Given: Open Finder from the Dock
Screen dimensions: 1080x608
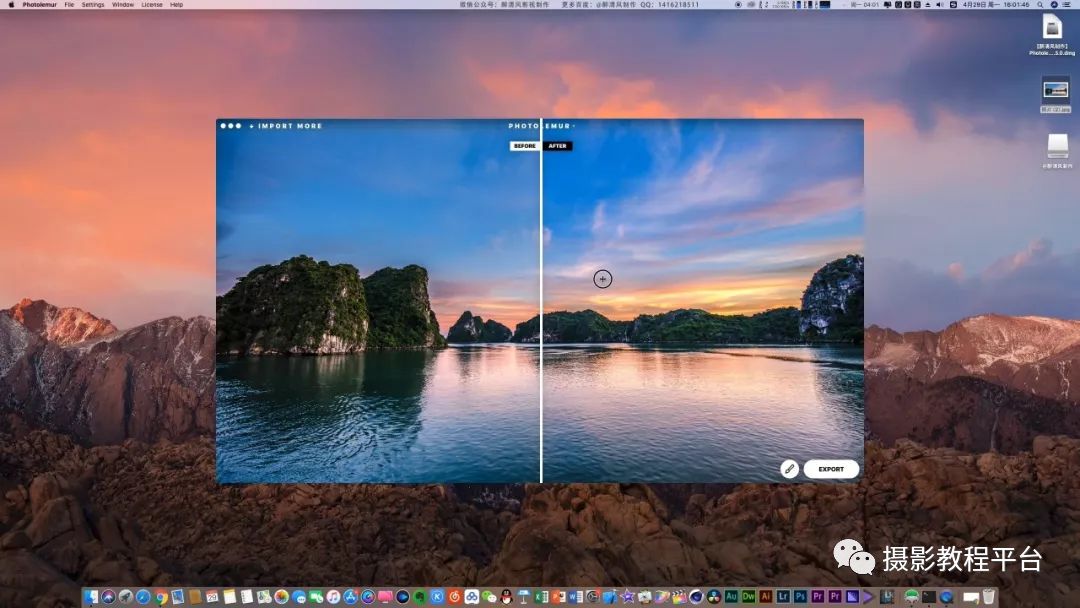Looking at the screenshot, I should [91, 597].
